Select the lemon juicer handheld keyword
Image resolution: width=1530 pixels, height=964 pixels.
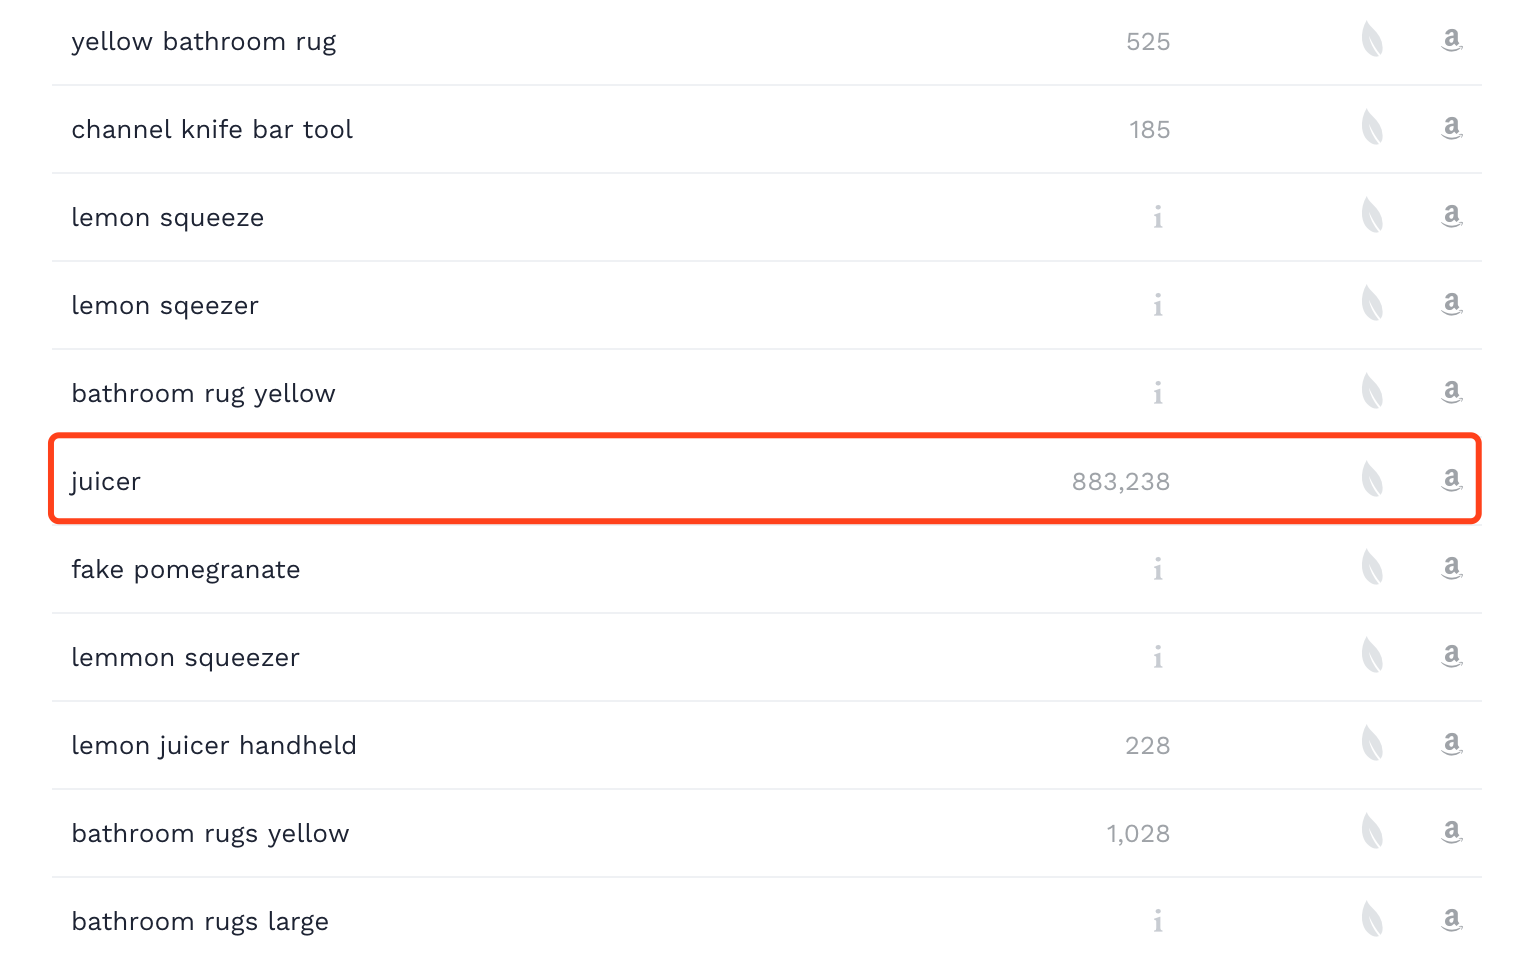click(x=214, y=746)
